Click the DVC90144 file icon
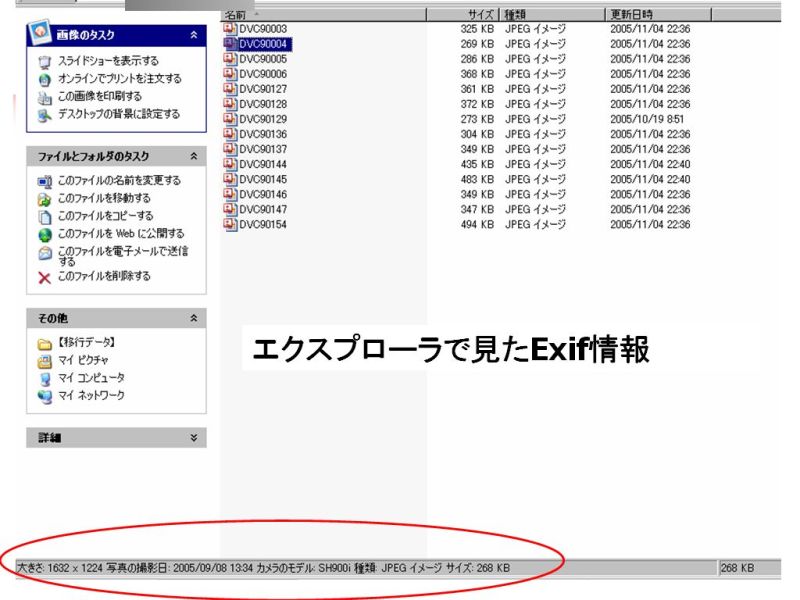 click(x=230, y=164)
